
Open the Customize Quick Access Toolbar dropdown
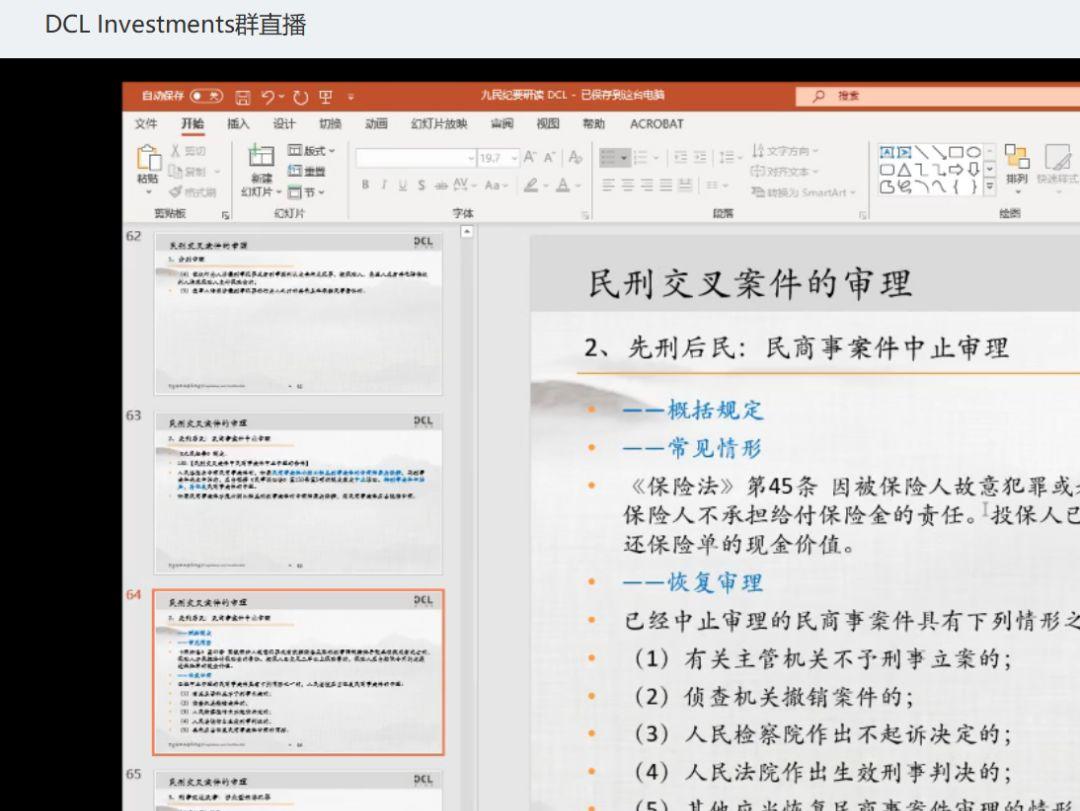pyautogui.click(x=351, y=97)
